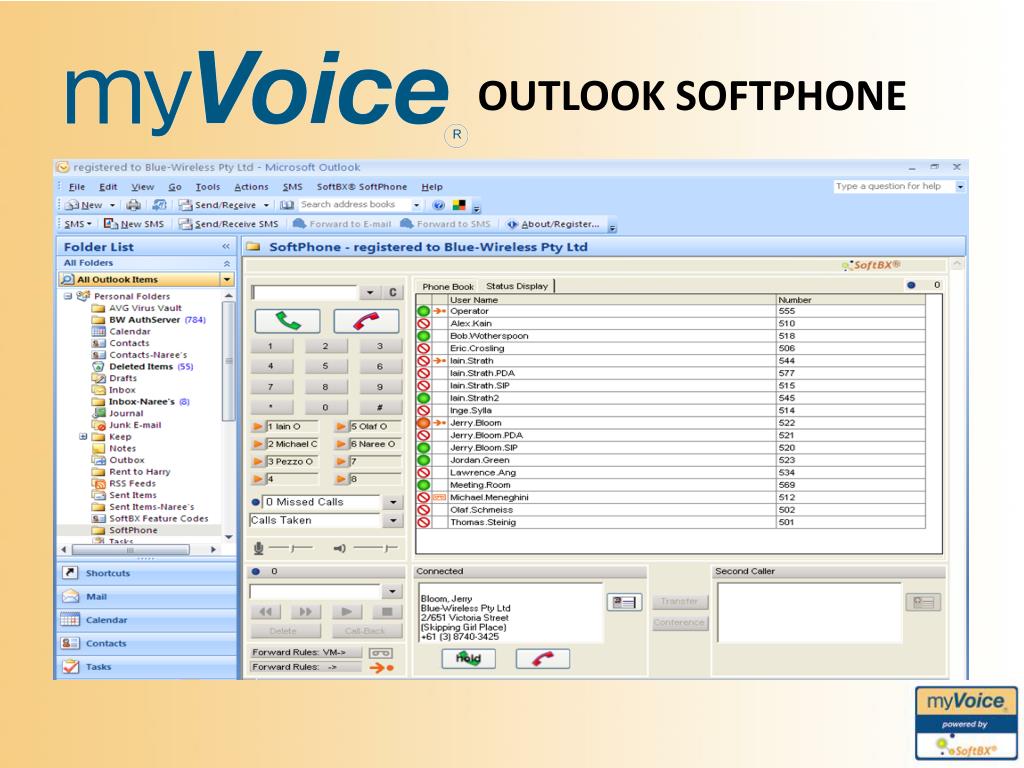Click the microphone volume icon
Screen dimensions: 1024x768
pos(259,549)
